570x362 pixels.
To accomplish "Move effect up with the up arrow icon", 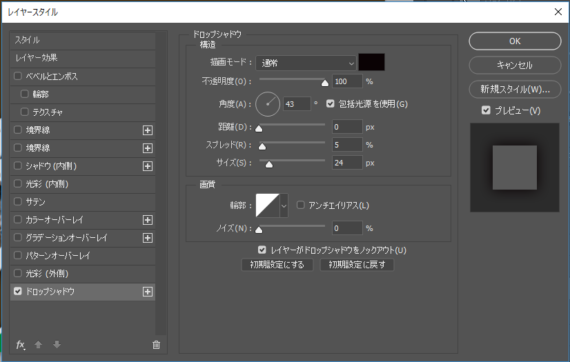I will pos(38,345).
